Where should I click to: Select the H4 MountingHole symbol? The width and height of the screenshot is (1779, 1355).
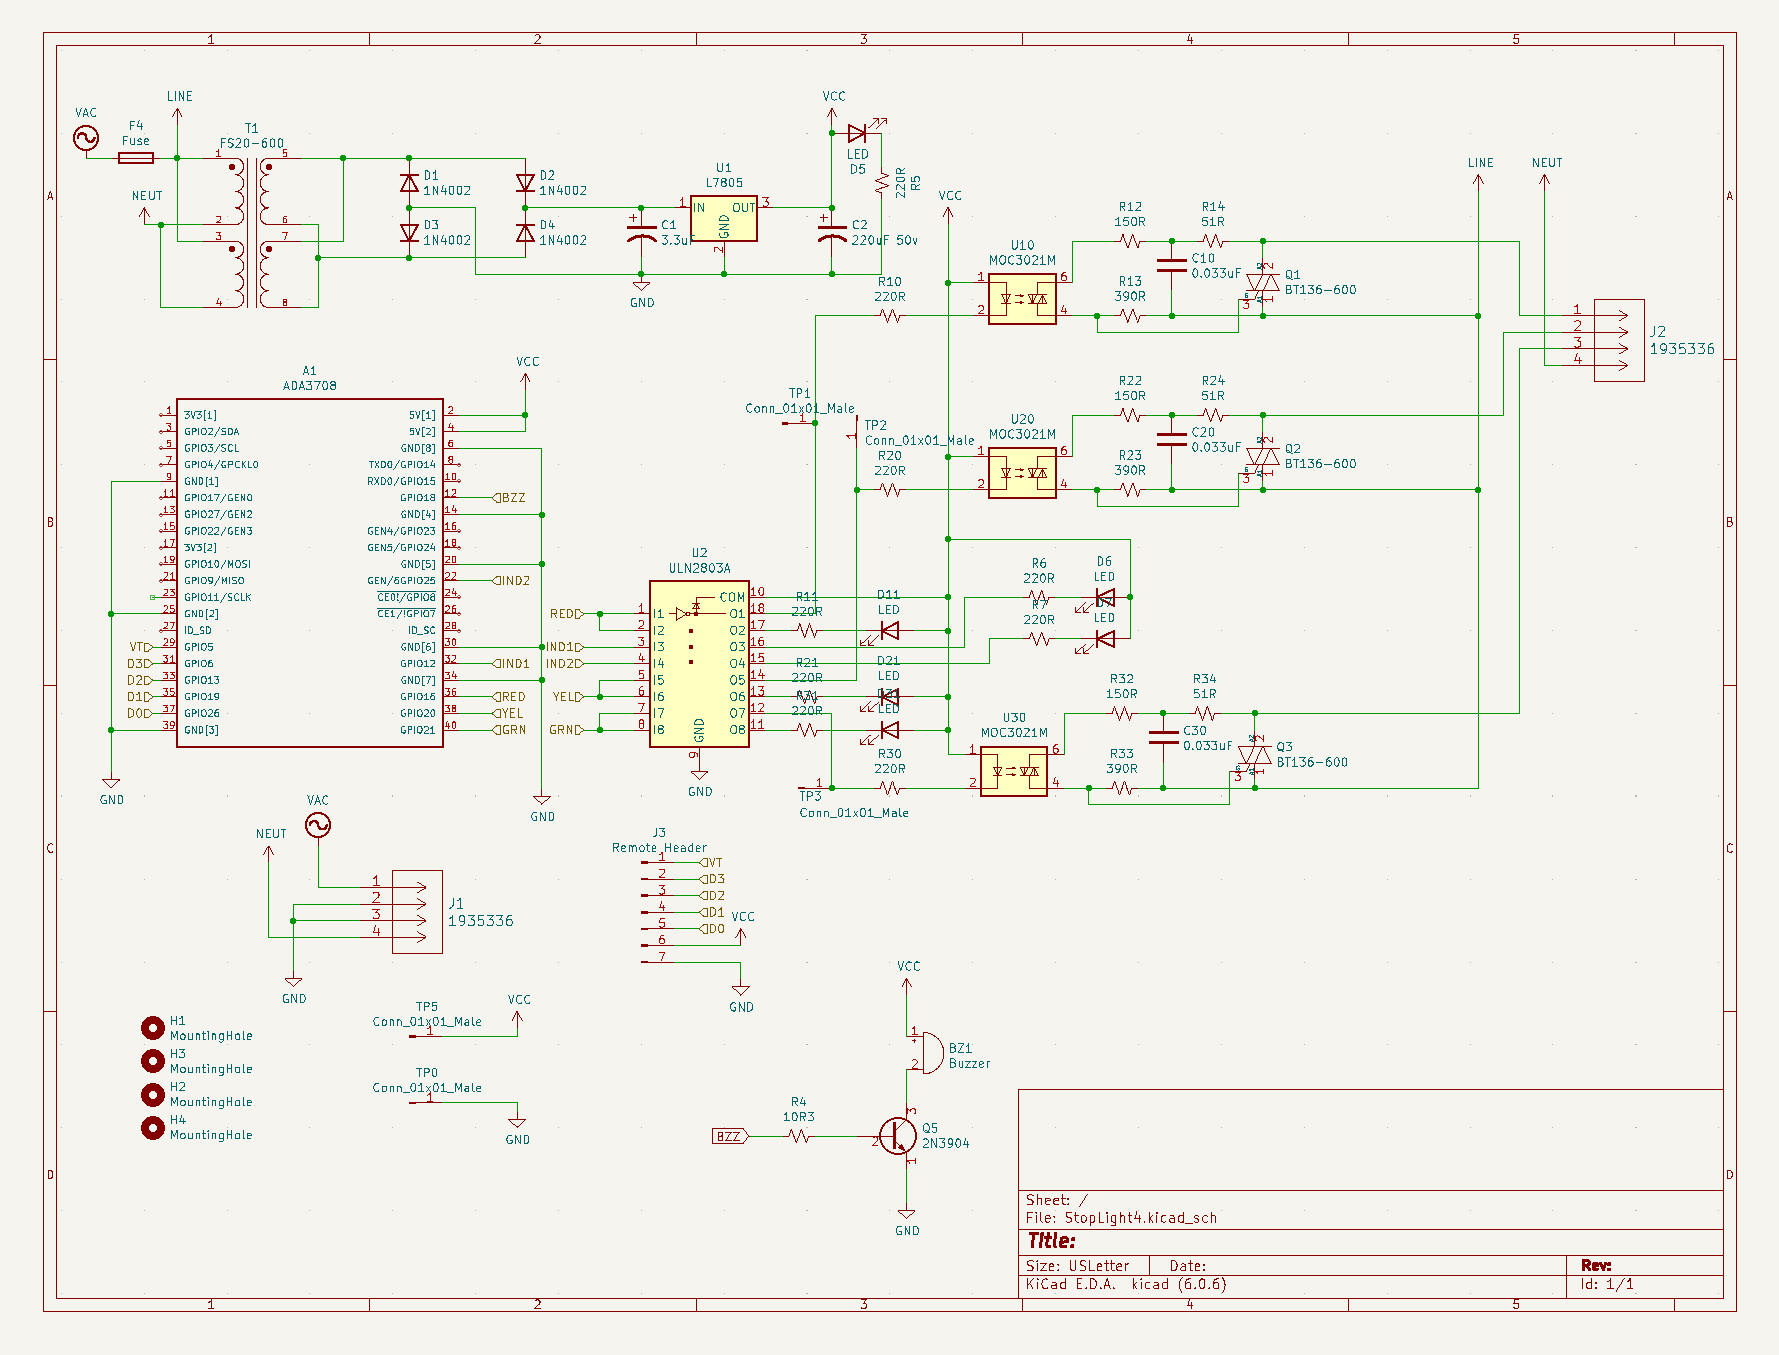tap(152, 1127)
